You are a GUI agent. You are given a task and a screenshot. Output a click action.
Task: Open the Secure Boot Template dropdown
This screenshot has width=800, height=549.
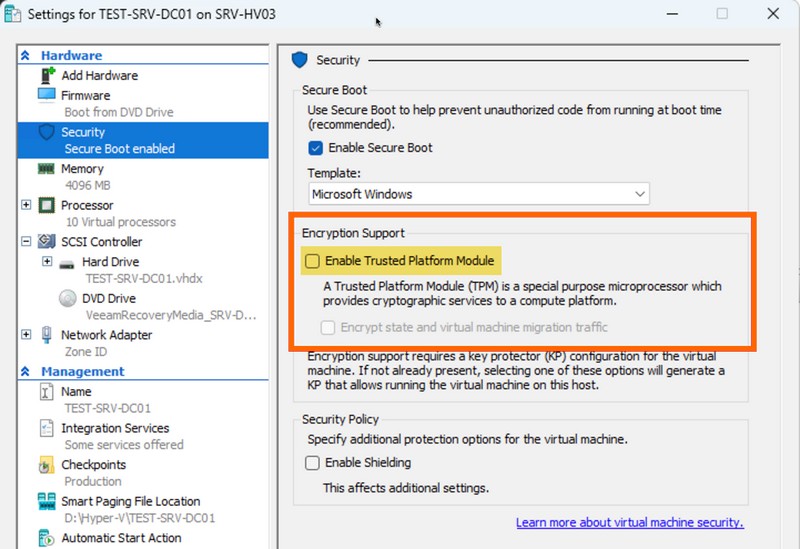point(478,194)
